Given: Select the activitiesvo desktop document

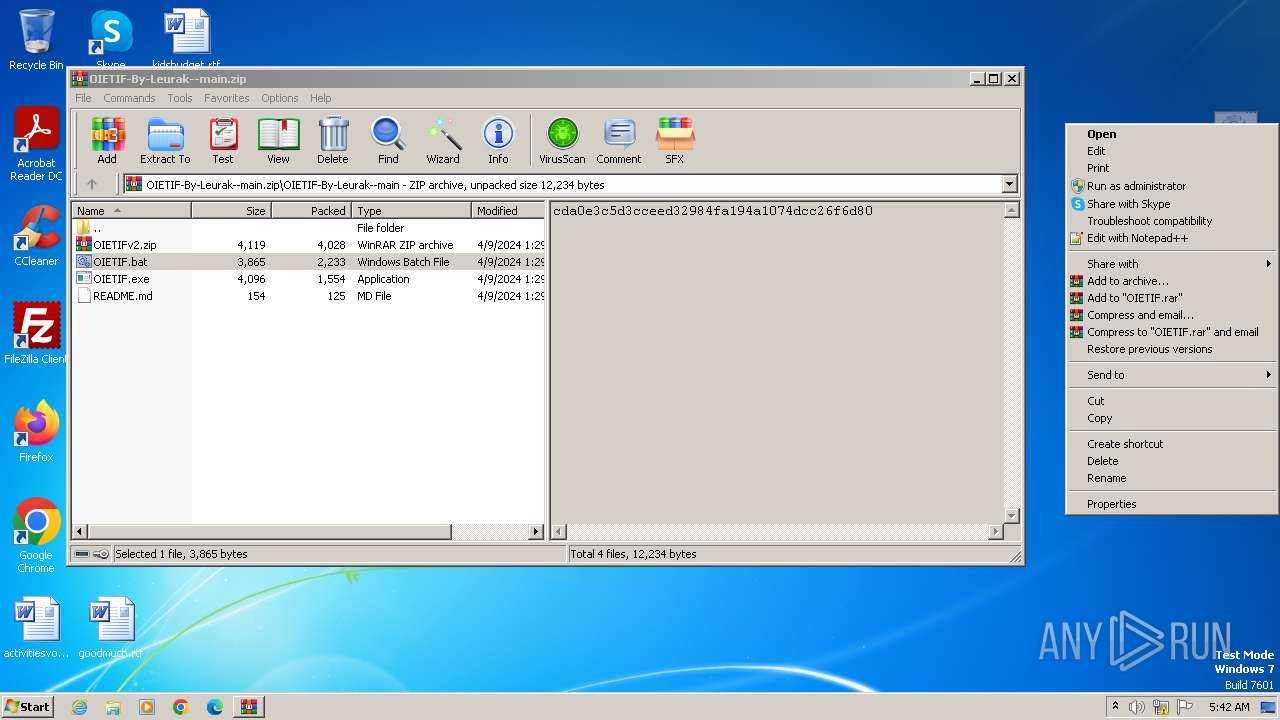Looking at the screenshot, I should tap(36, 628).
